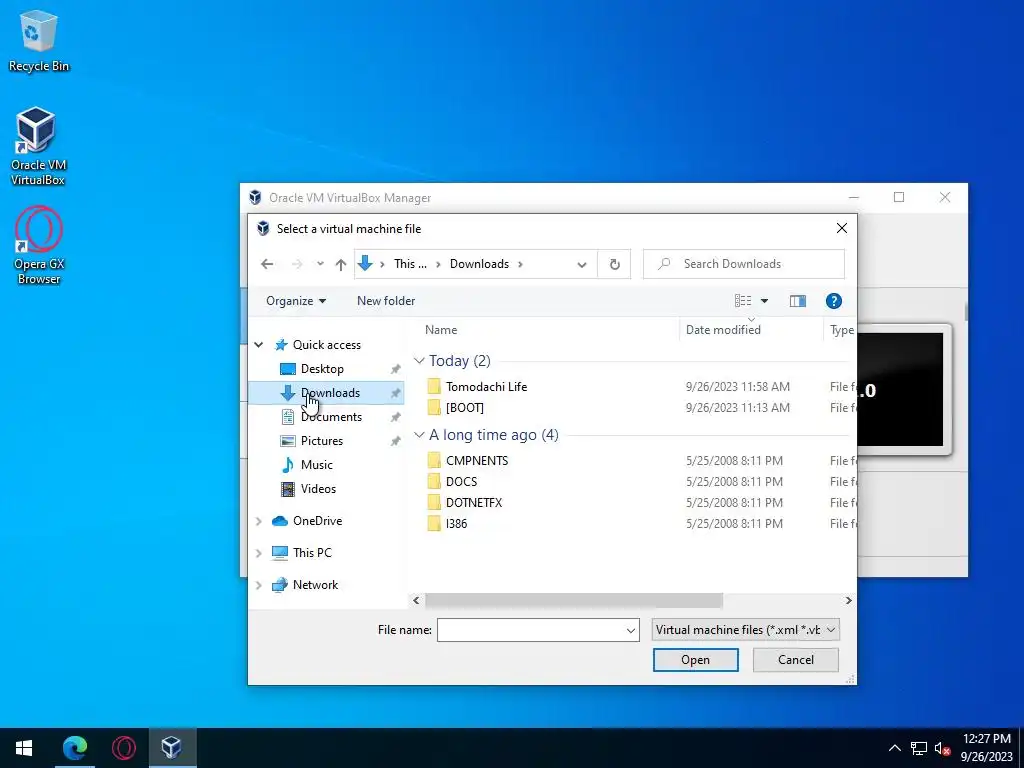Click the right scroll arrow of file list
Screen dimensions: 1024x768
[x=848, y=600]
